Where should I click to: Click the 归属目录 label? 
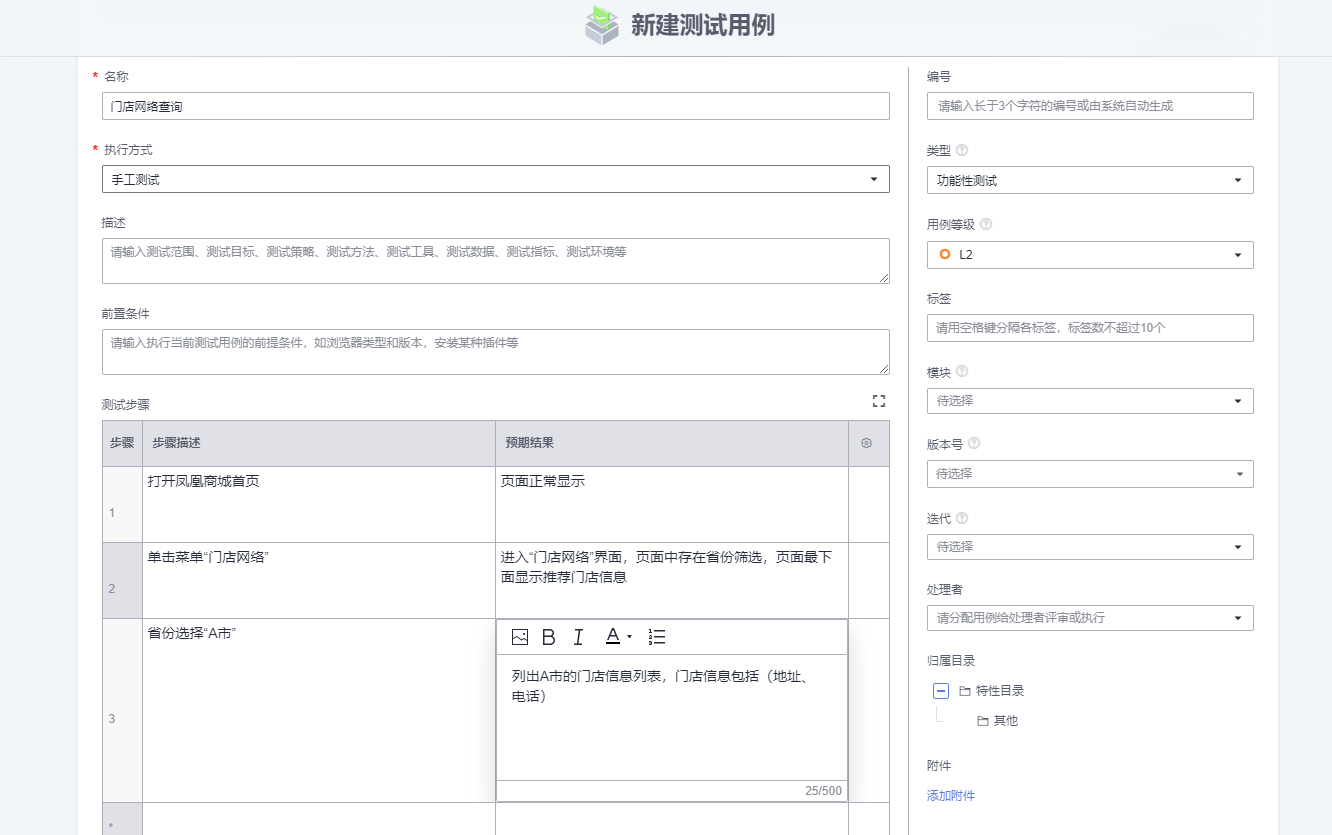tap(951, 661)
